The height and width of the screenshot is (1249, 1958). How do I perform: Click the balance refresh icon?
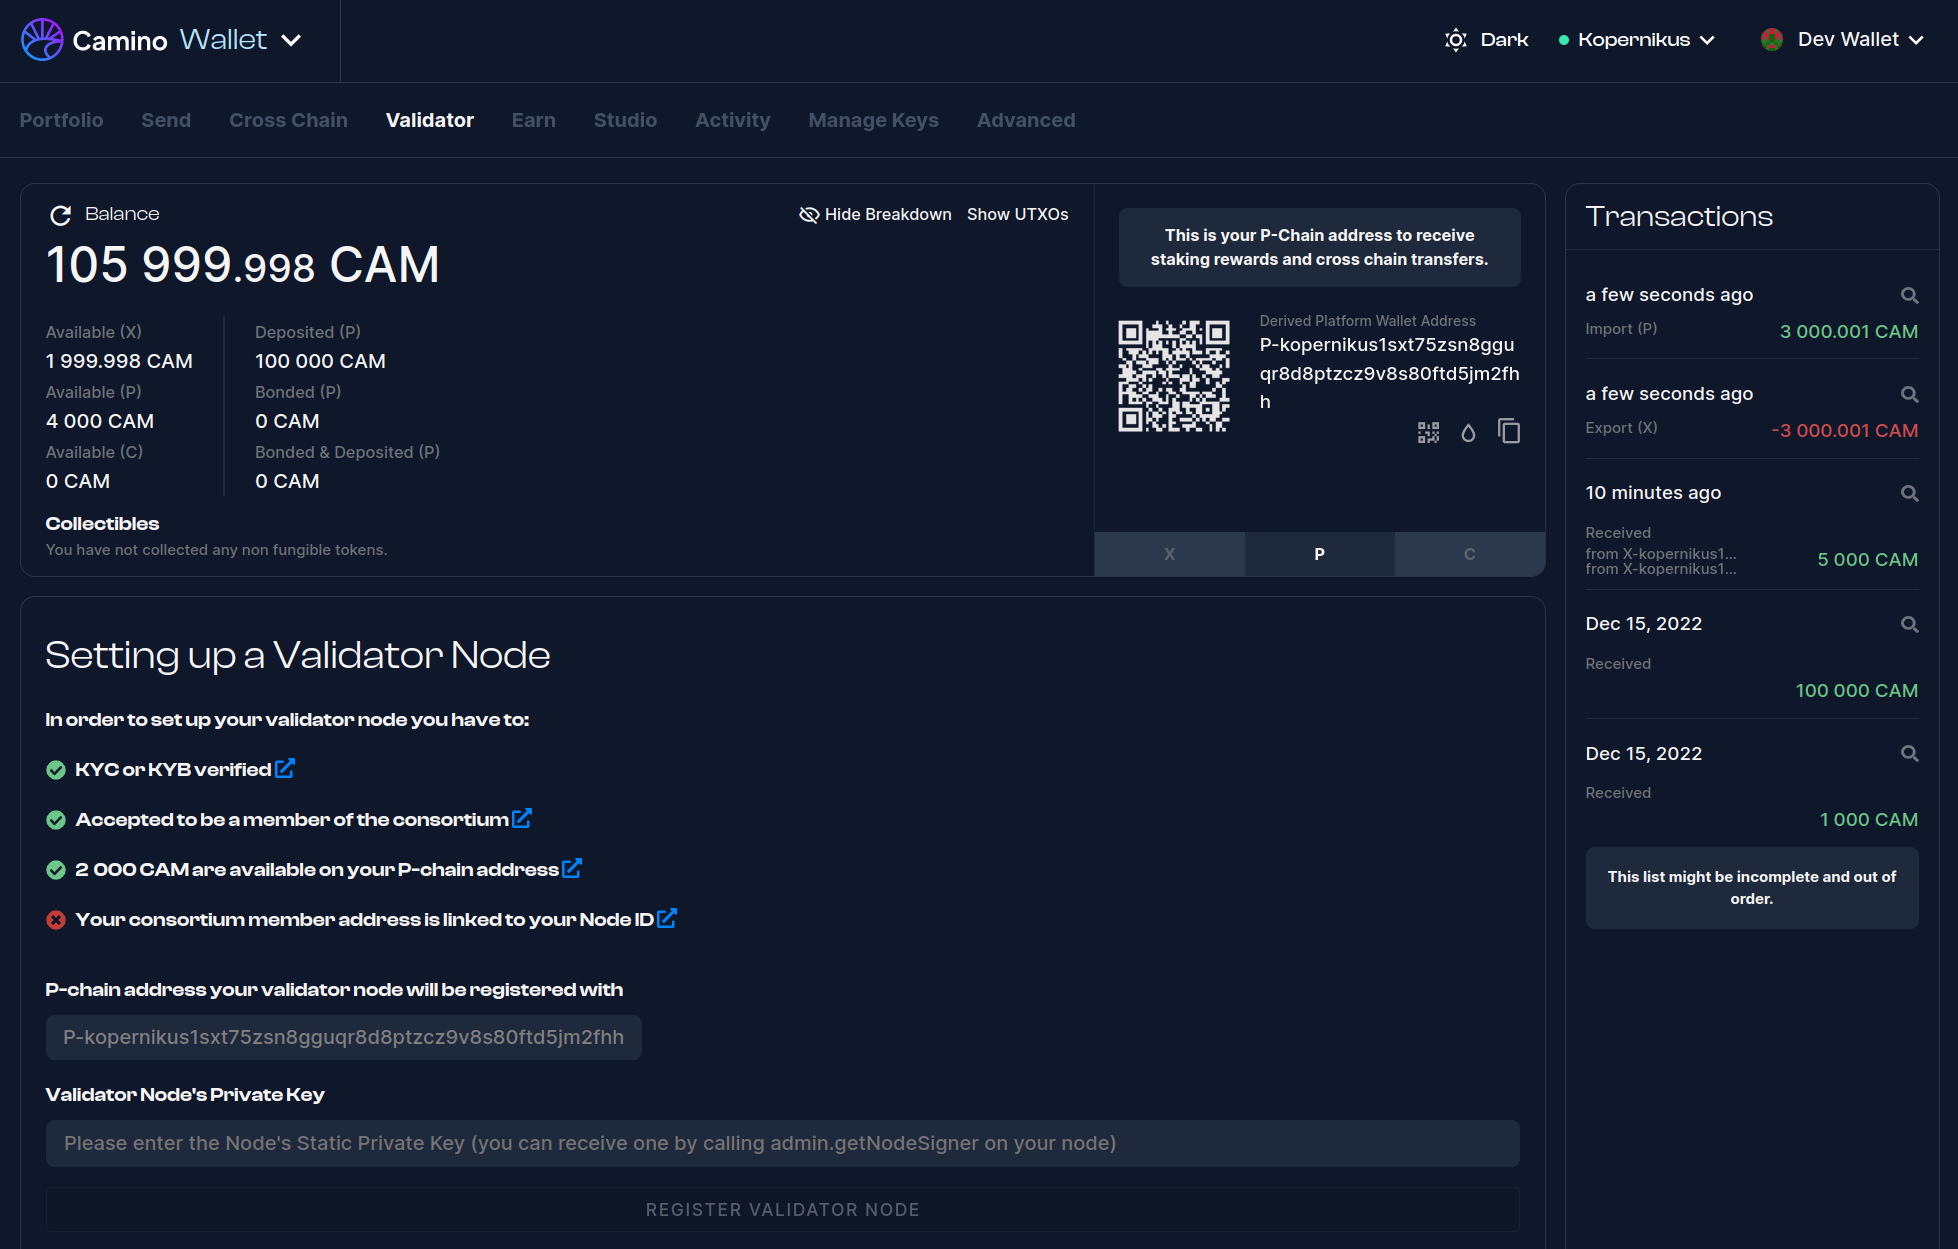tap(60, 215)
